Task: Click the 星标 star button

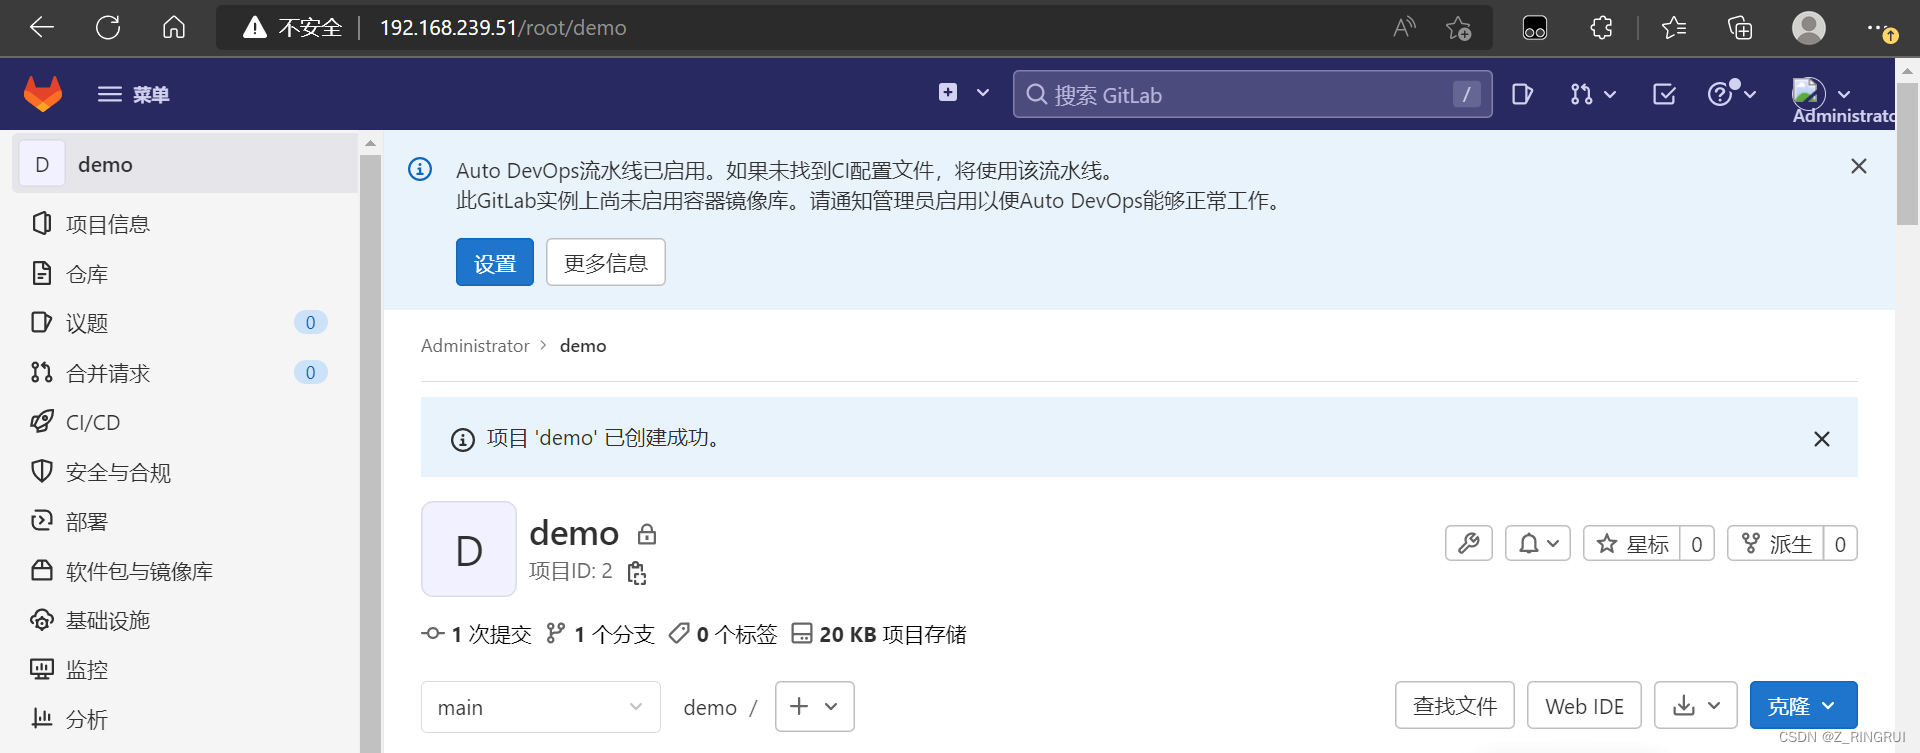Action: (1632, 543)
